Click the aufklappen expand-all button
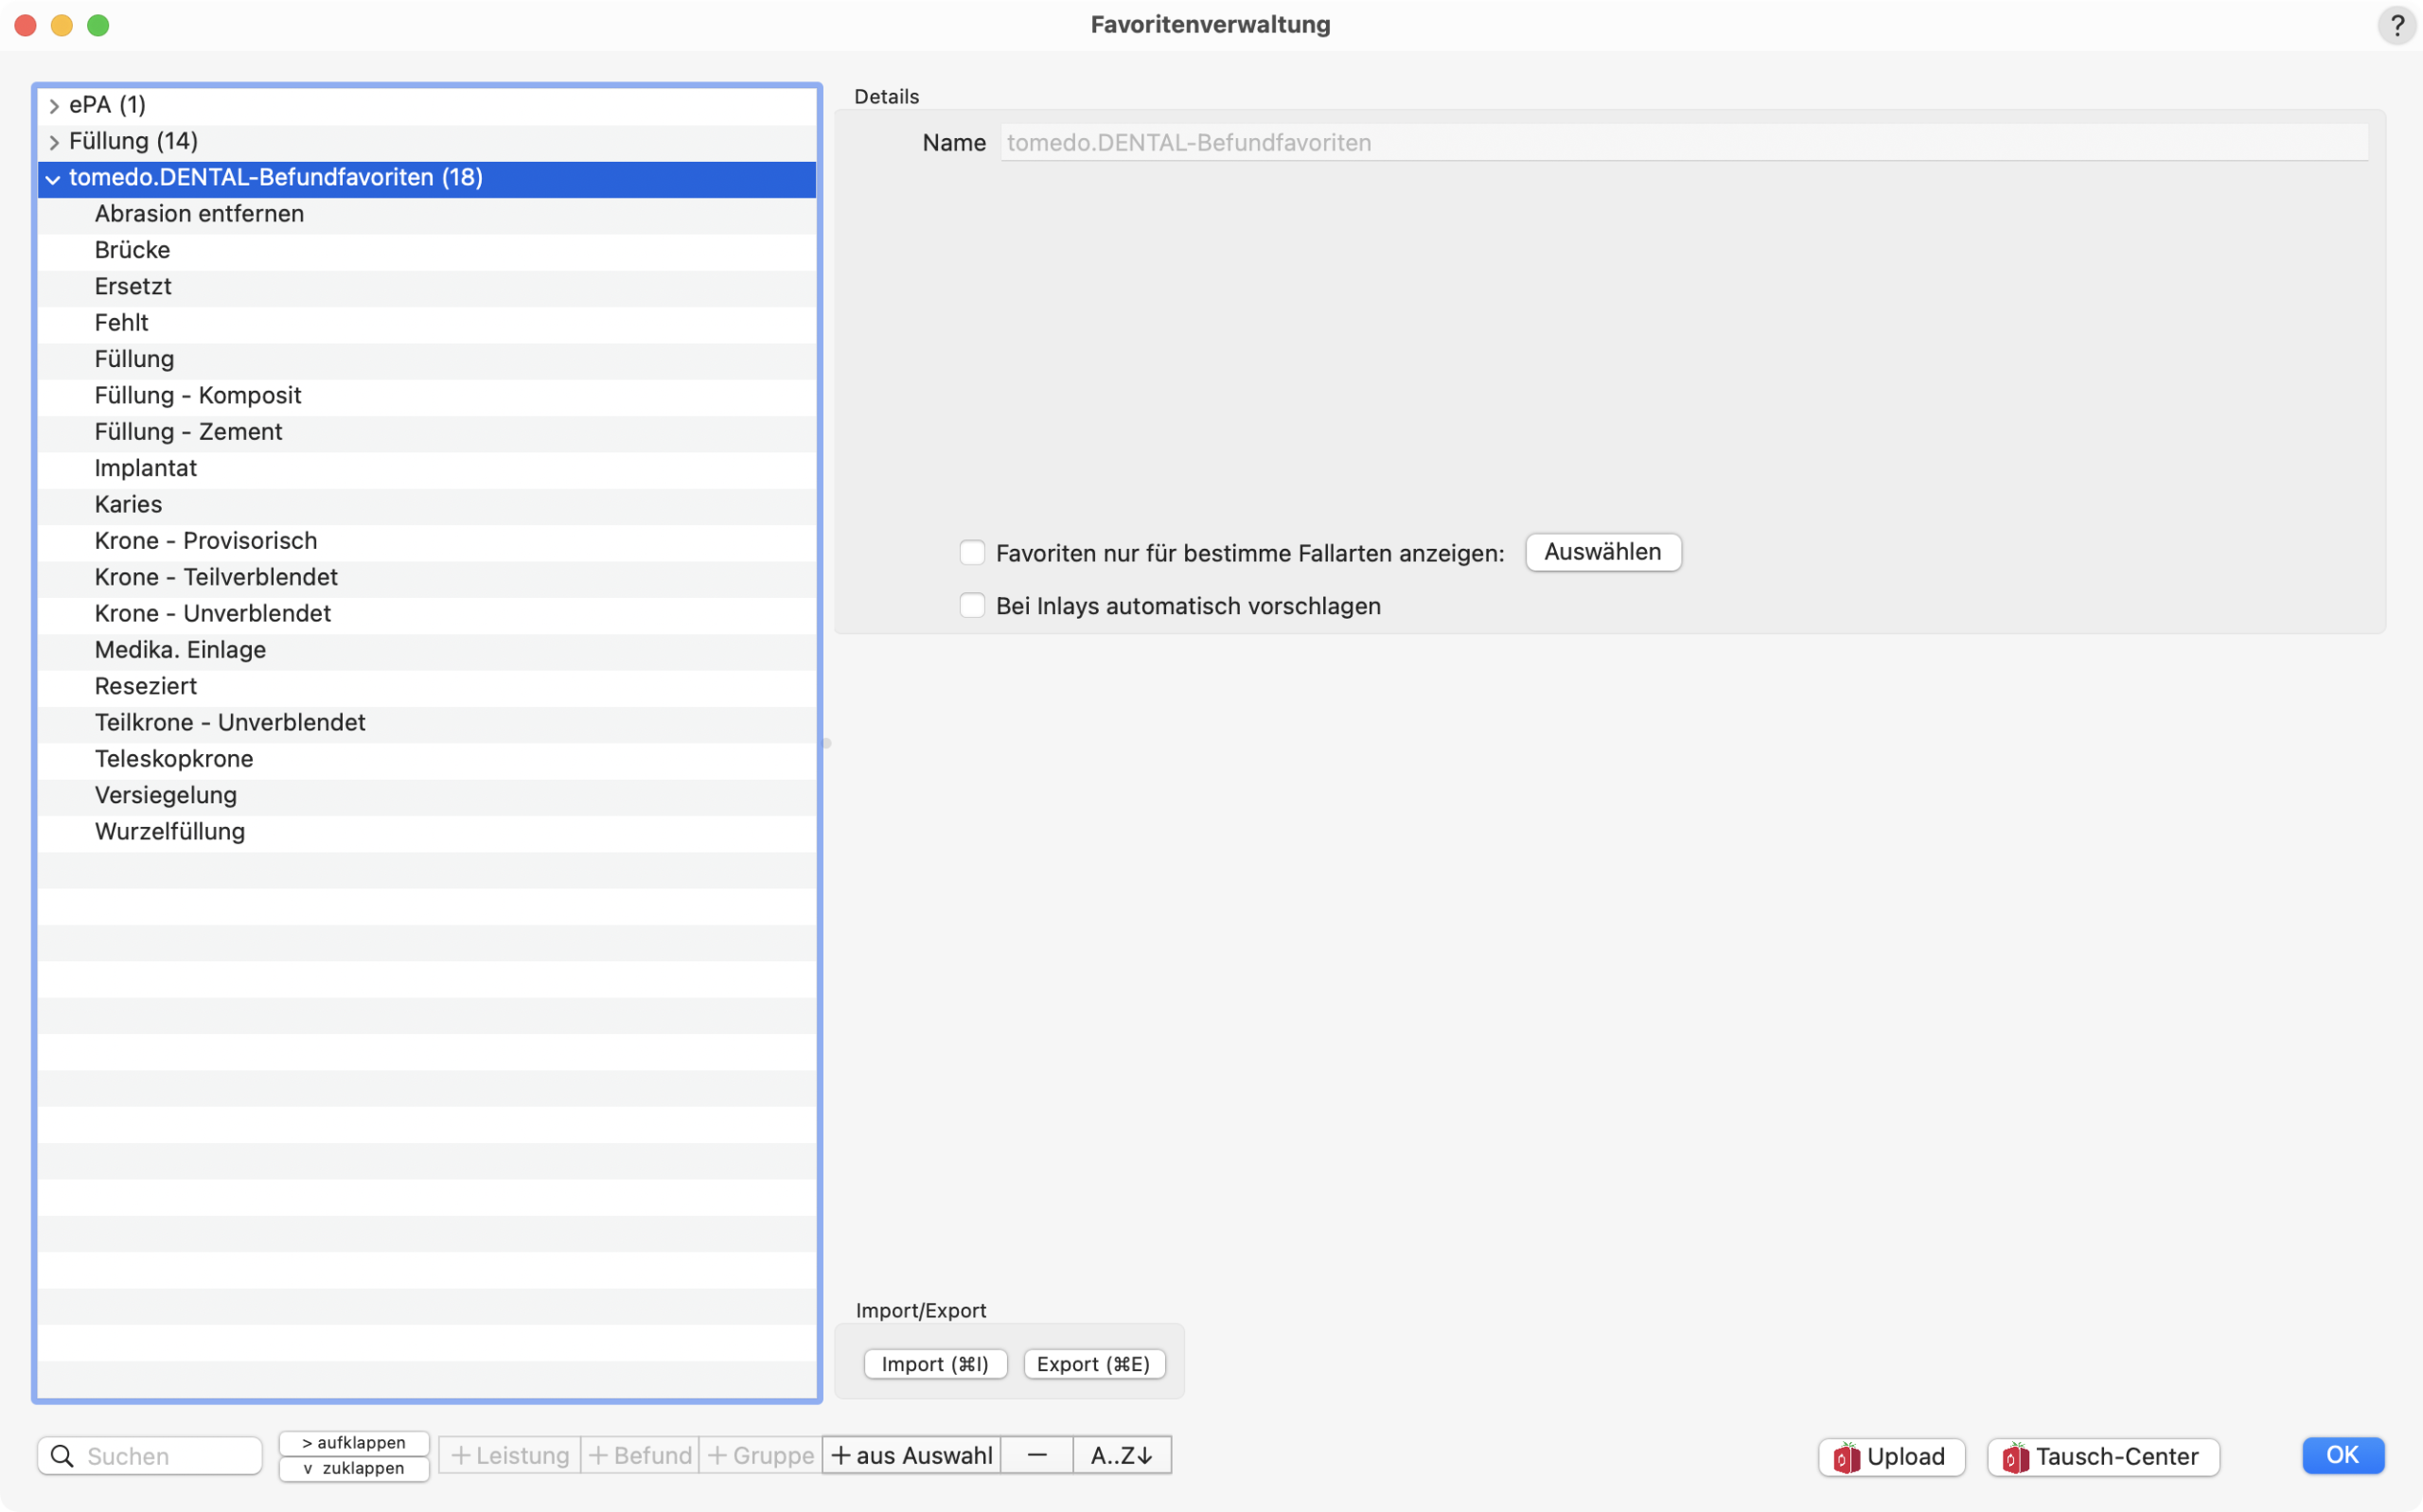Image resolution: width=2423 pixels, height=1512 pixels. 354,1442
